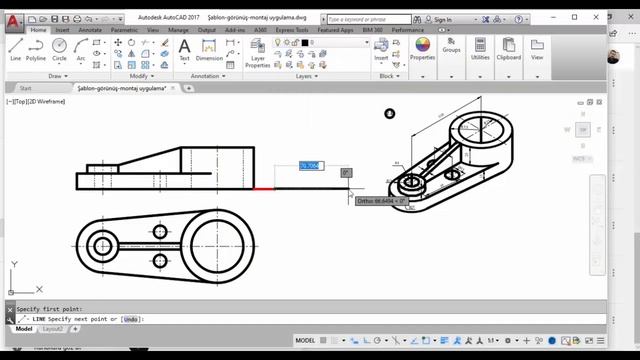Expand the Modify panel
This screenshot has width=640, height=360.
pos(142,76)
